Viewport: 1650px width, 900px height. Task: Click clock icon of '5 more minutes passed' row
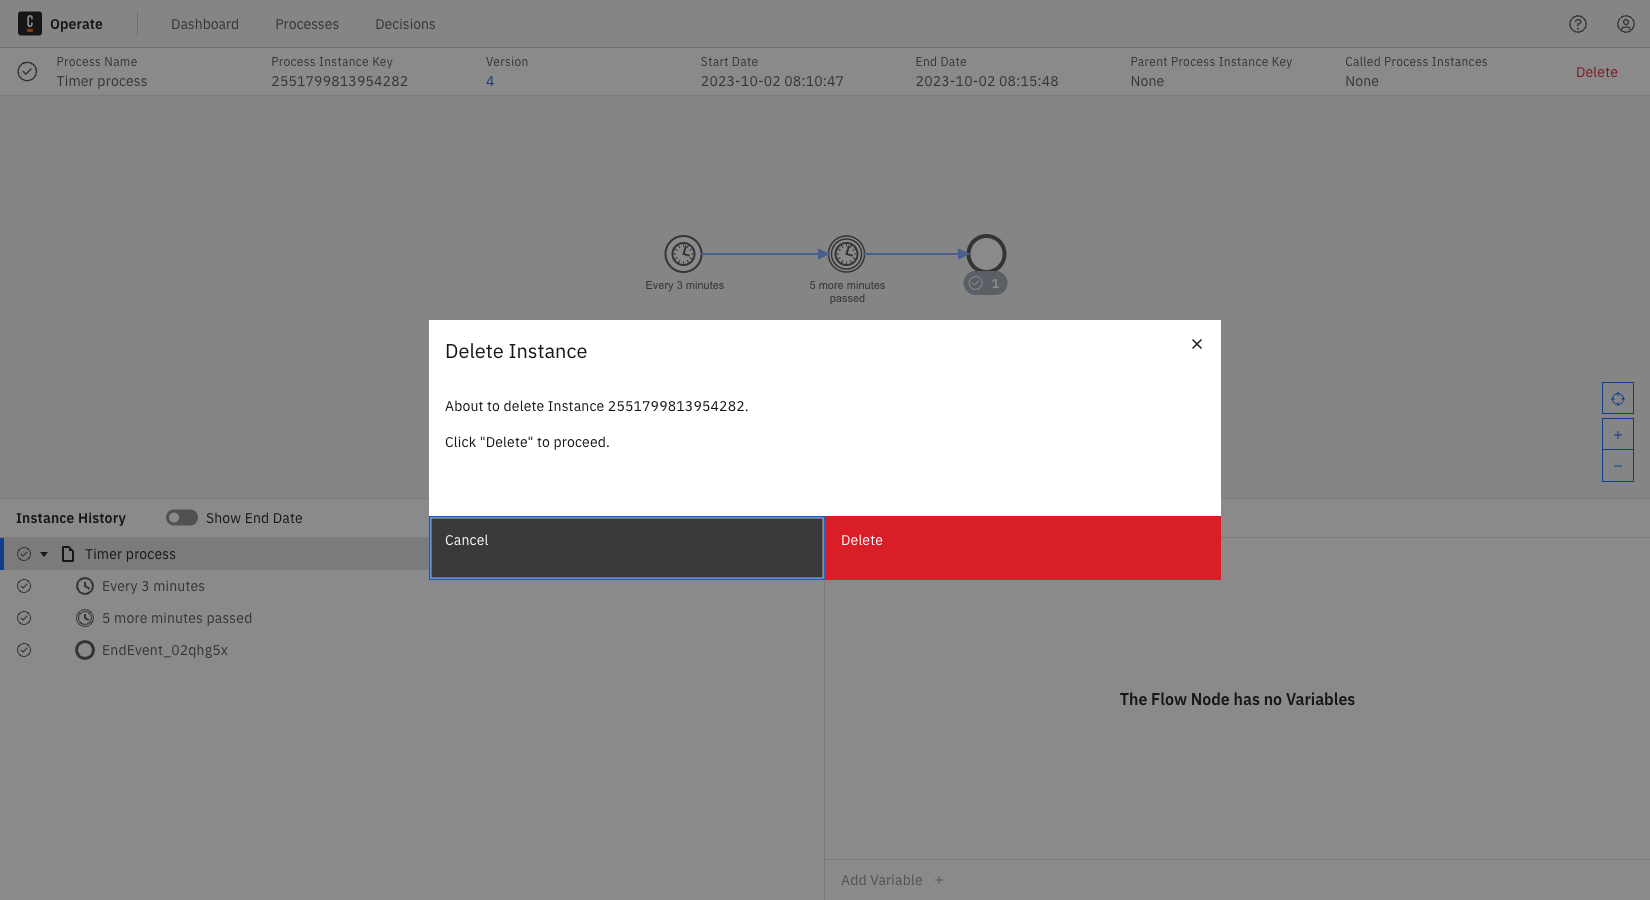85,618
